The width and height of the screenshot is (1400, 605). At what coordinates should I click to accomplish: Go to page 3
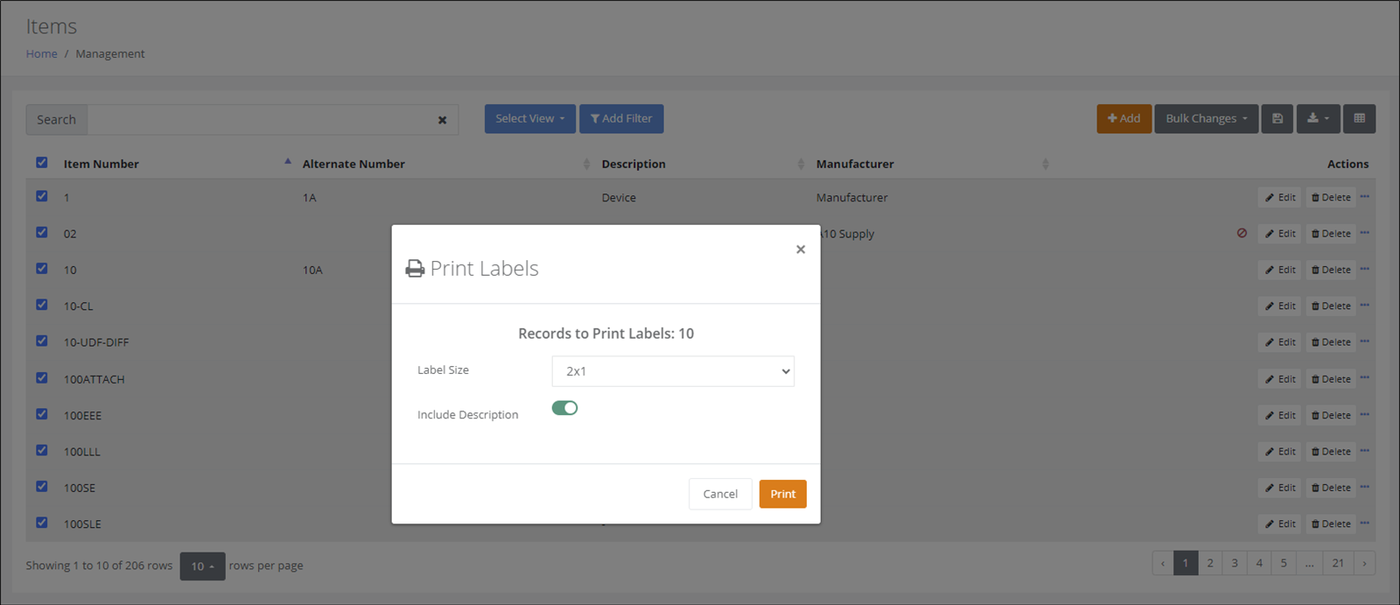click(x=1235, y=563)
